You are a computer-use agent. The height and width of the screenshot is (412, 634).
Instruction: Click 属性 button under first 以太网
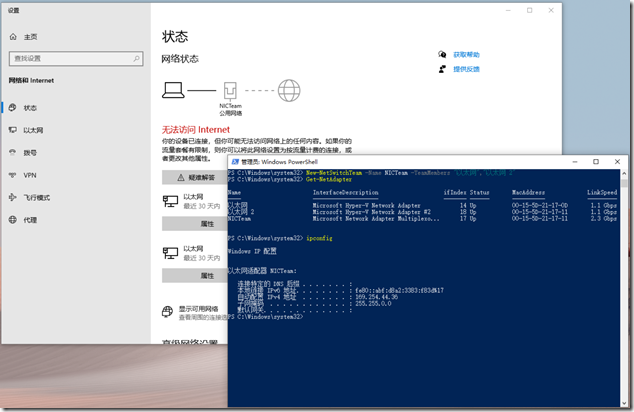point(196,224)
